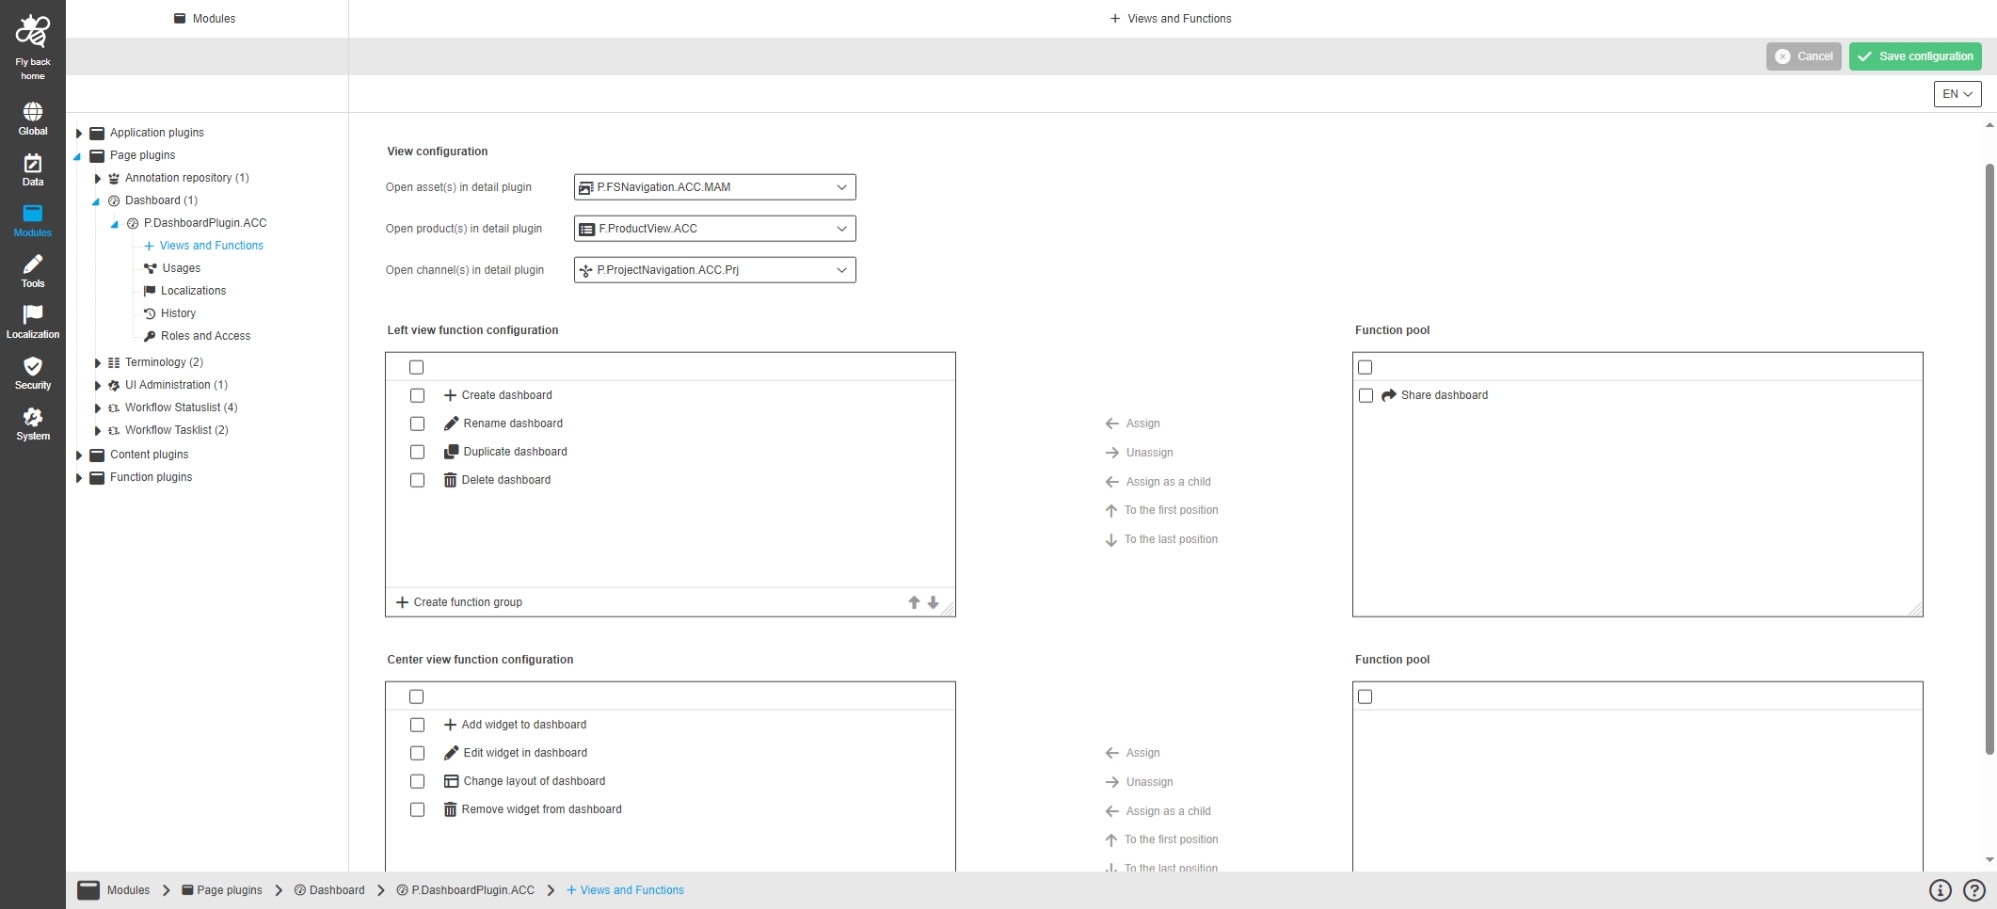Click To the last position in left view
The height and width of the screenshot is (909, 1997).
pyautogui.click(x=1161, y=540)
